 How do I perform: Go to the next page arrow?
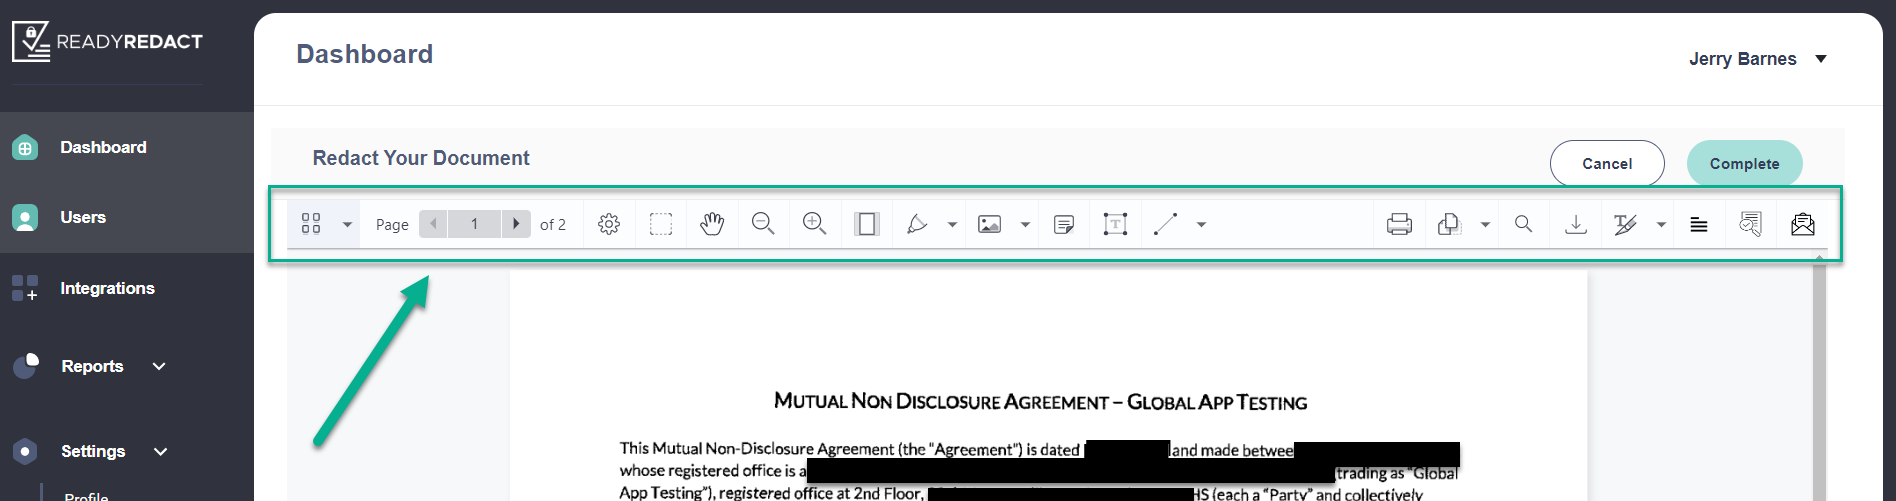[x=515, y=224]
